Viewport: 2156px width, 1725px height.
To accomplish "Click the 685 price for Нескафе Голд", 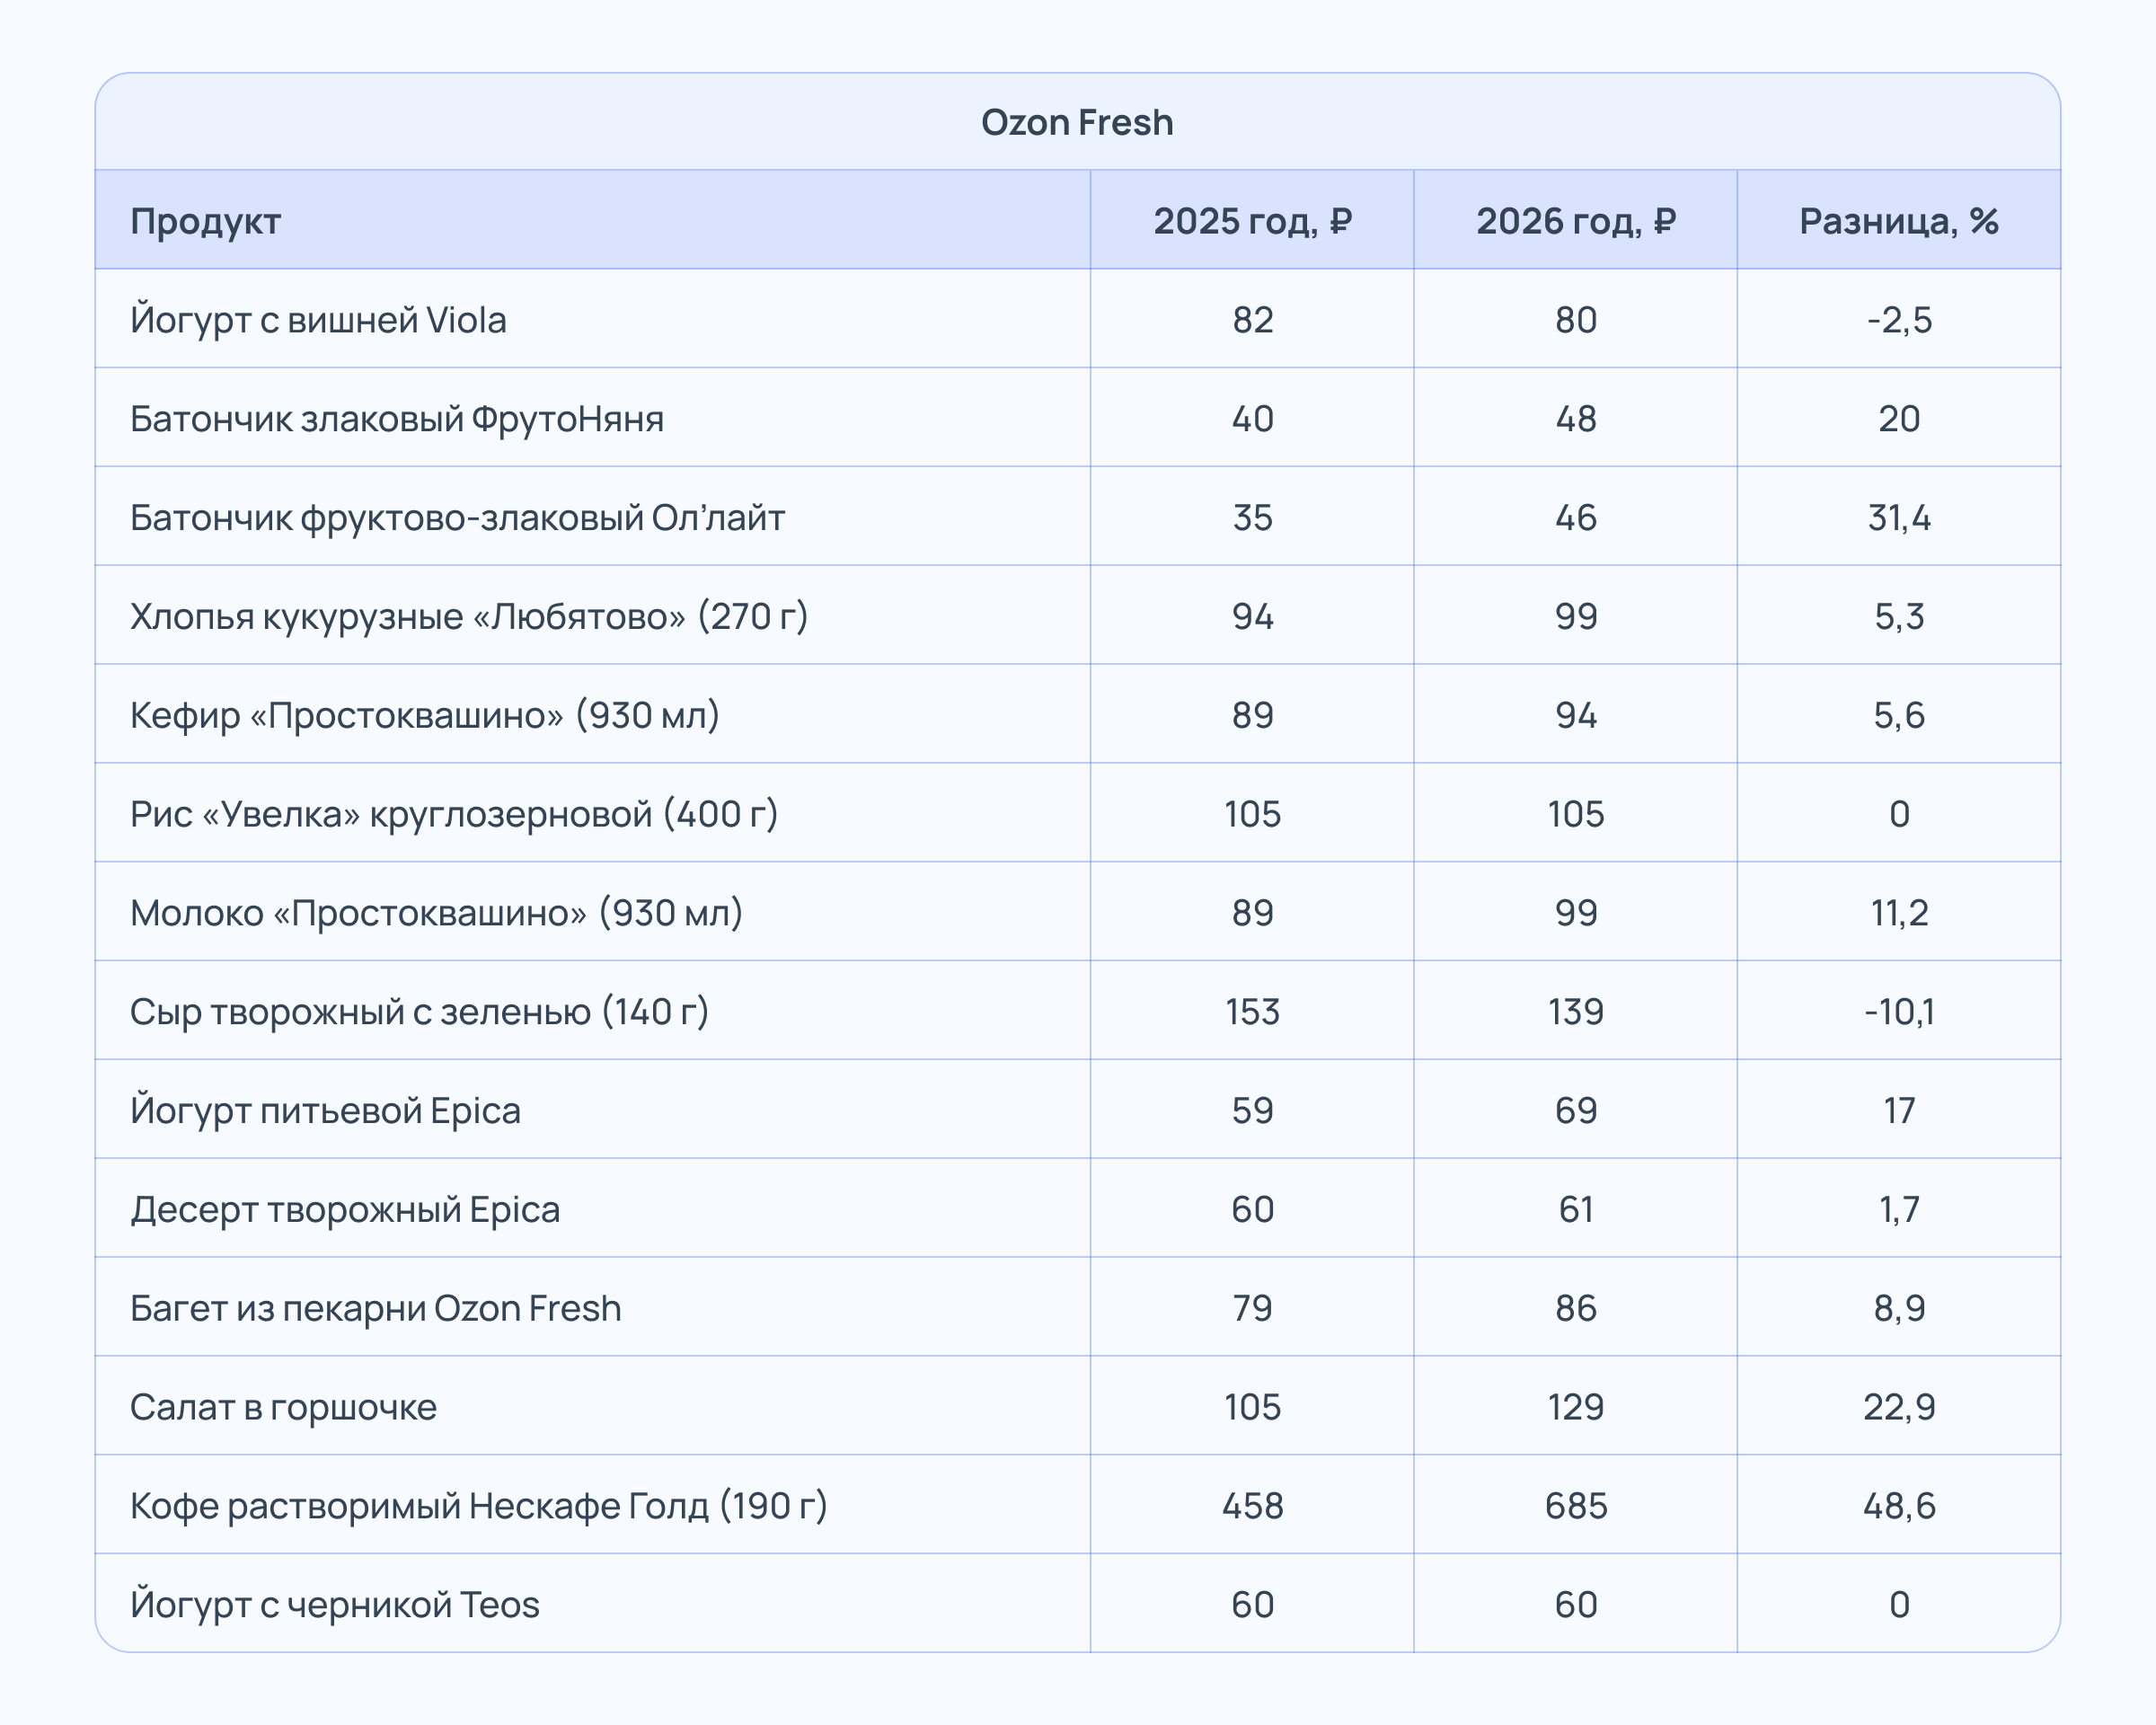I will (x=1575, y=1506).
